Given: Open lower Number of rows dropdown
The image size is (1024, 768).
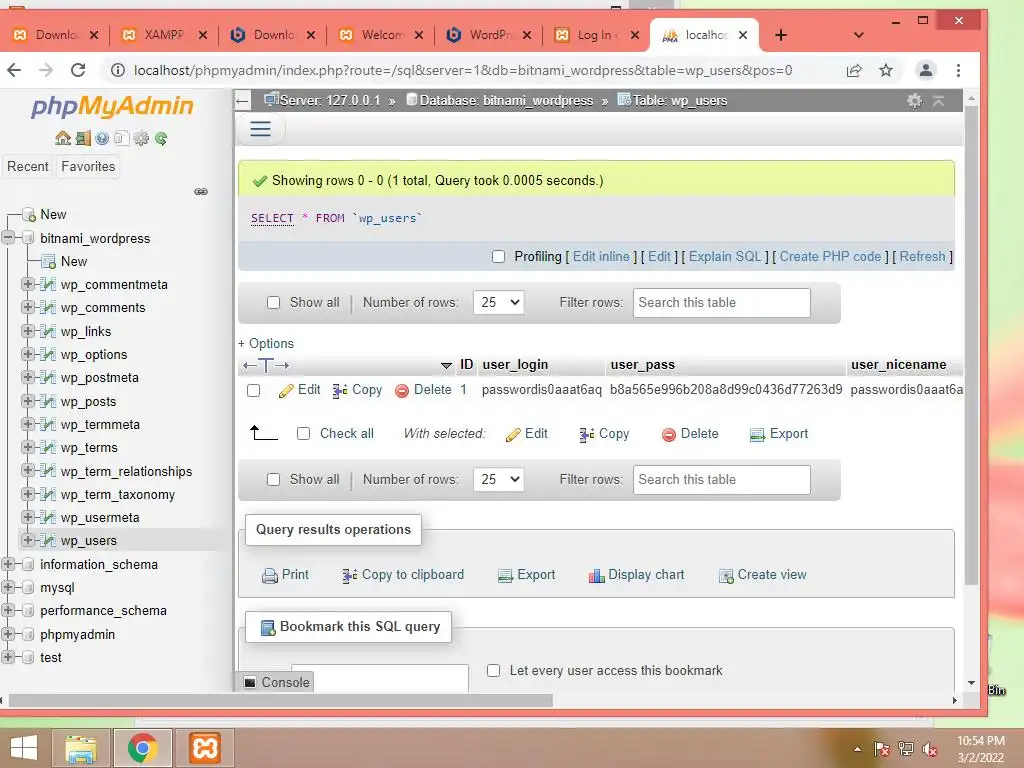Looking at the screenshot, I should pyautogui.click(x=499, y=479).
